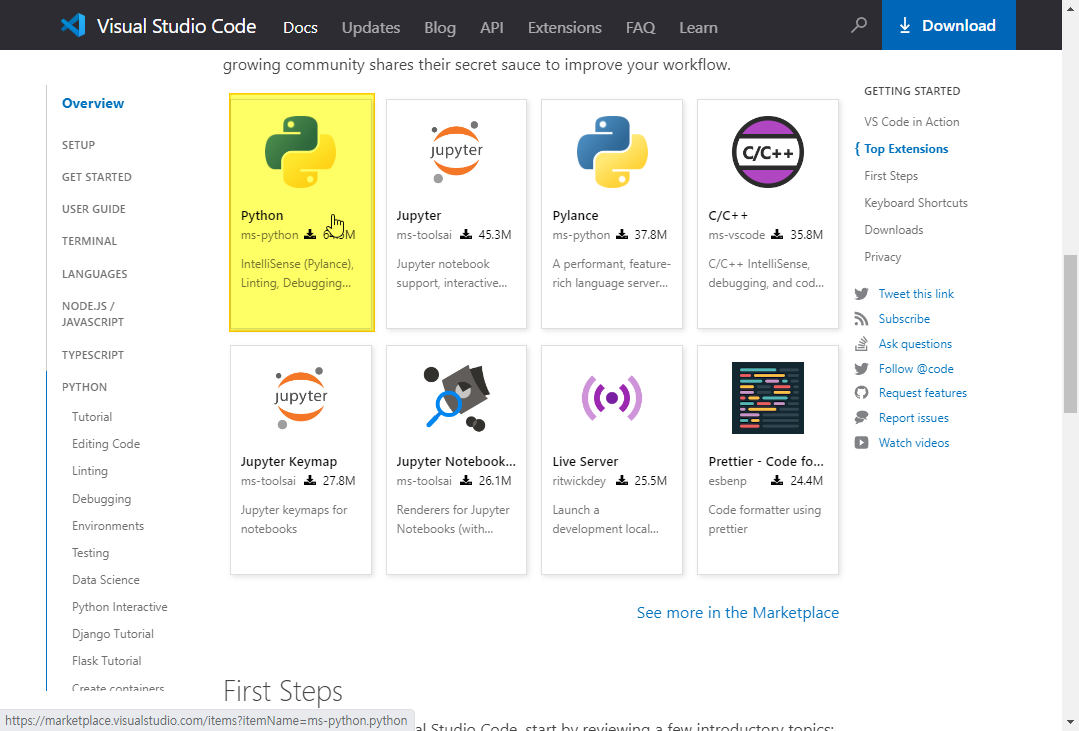The image size is (1079, 731).
Task: Open the Jupyter Keymap extension title
Action: click(288, 461)
